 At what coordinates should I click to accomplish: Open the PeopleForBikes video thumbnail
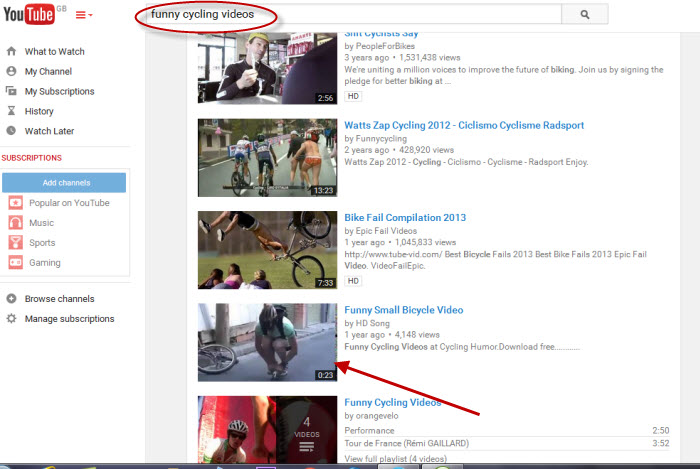tap(267, 68)
